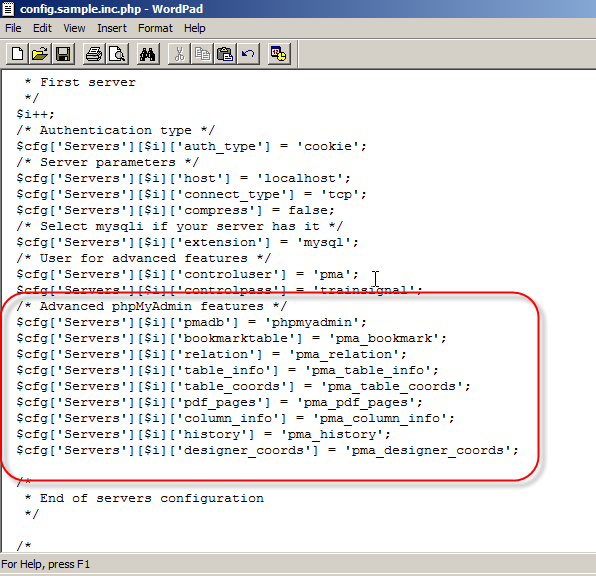
Task: Click the Undo arrow icon
Action: (248, 54)
